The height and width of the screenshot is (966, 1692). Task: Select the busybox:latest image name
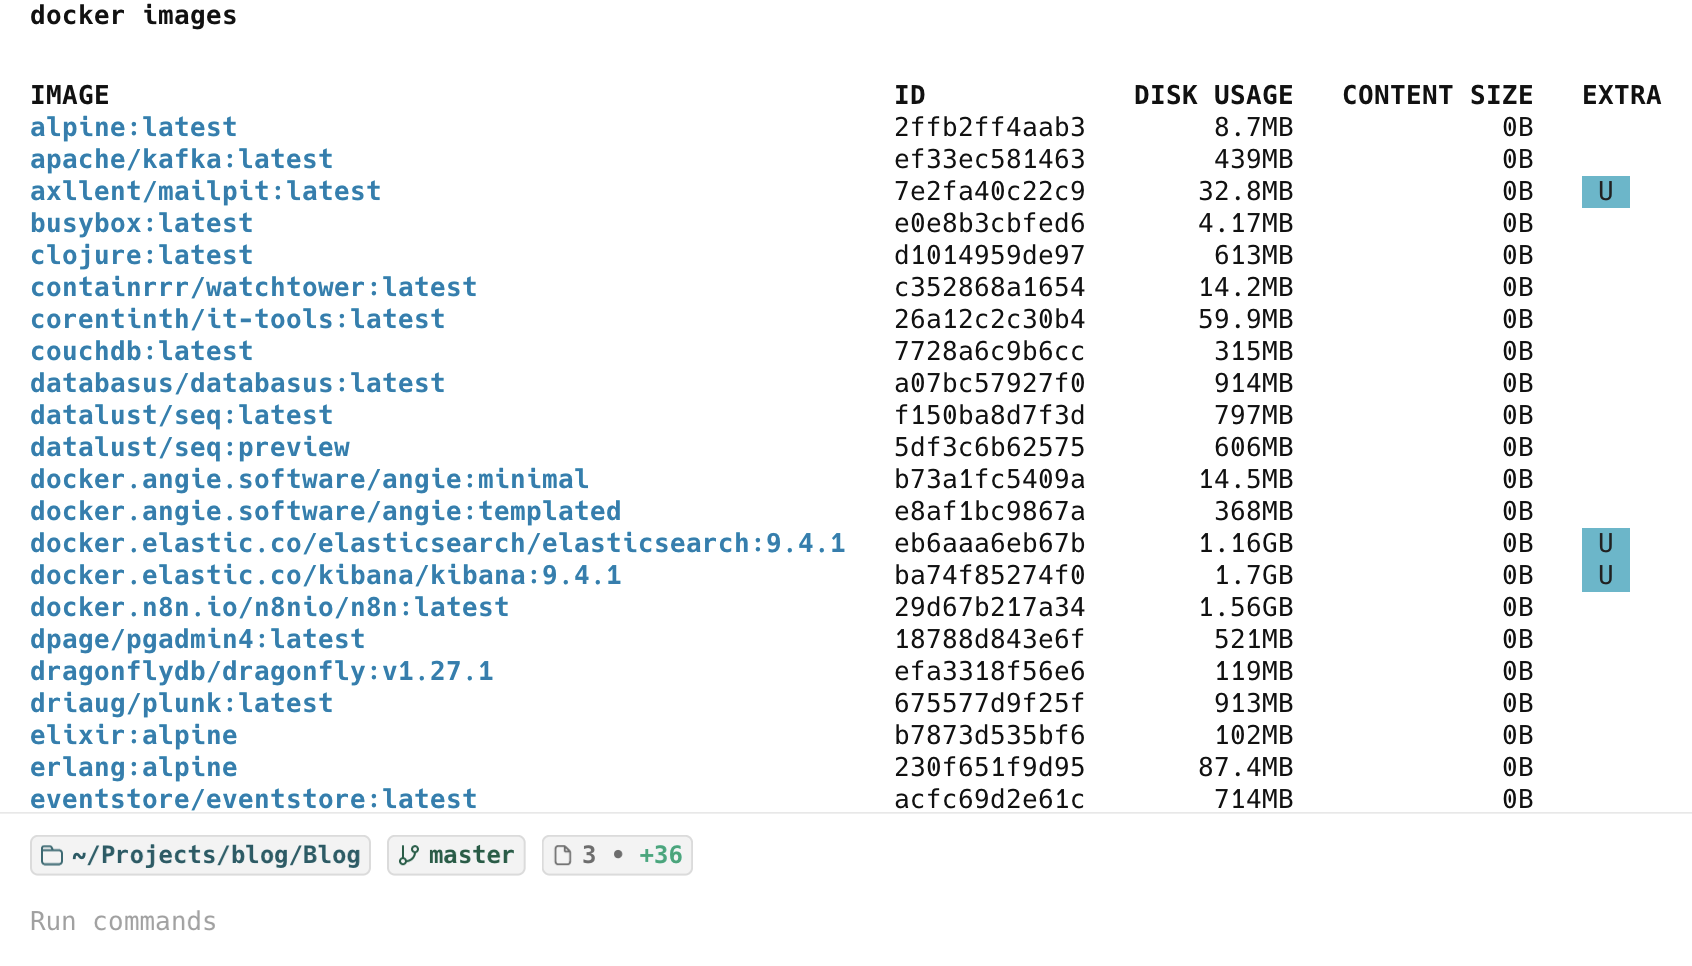pyautogui.click(x=142, y=224)
